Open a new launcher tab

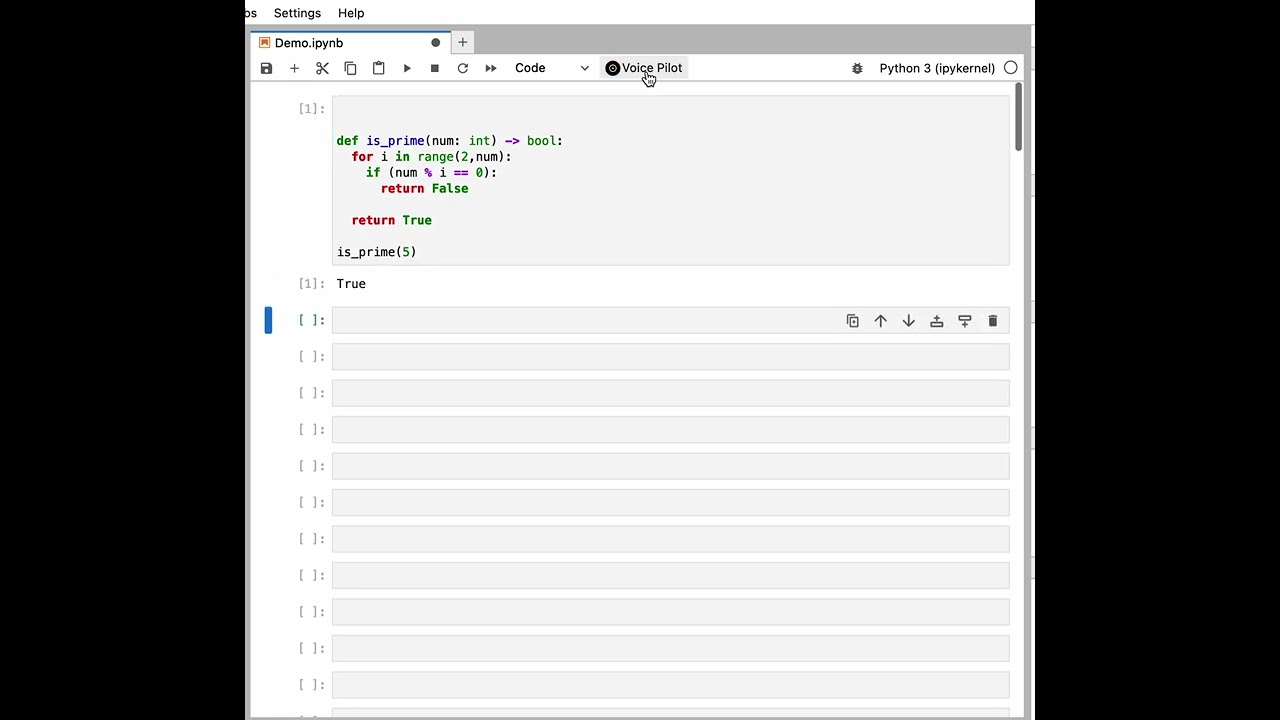(463, 43)
